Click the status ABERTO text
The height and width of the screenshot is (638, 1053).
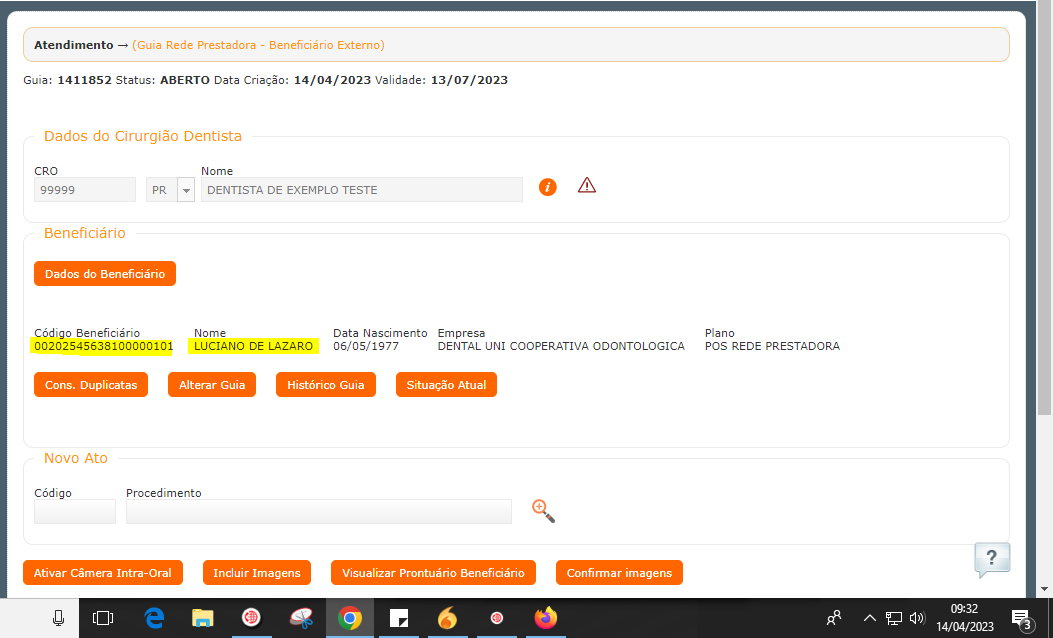pyautogui.click(x=185, y=80)
